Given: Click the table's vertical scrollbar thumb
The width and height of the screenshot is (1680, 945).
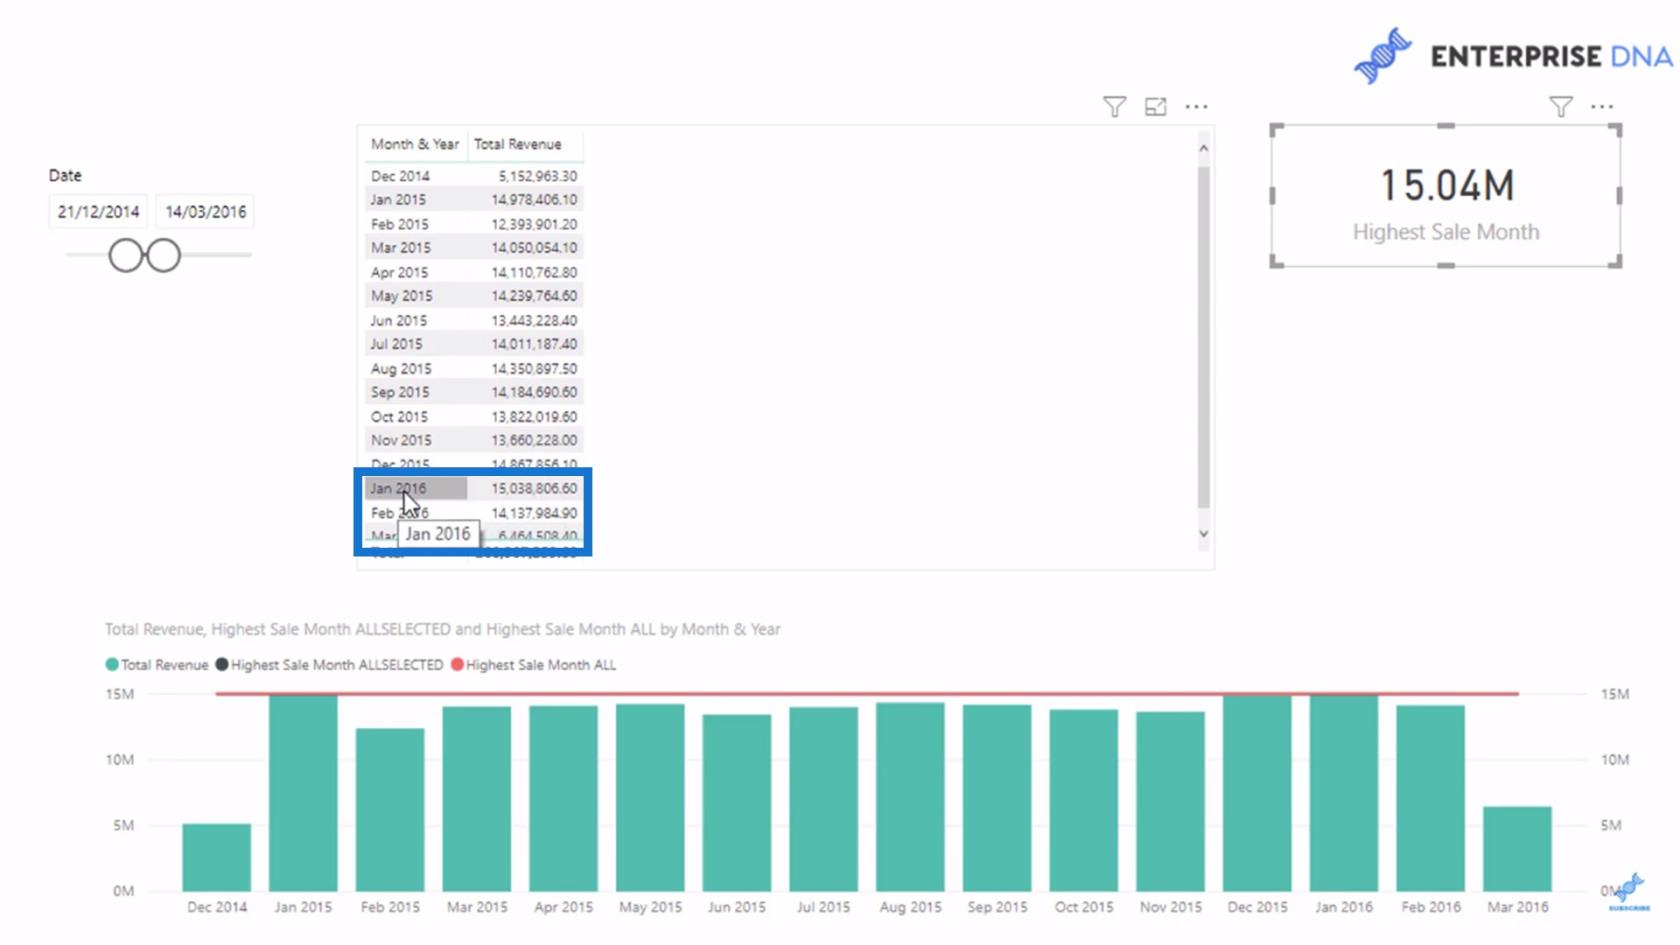Looking at the screenshot, I should 1203,337.
